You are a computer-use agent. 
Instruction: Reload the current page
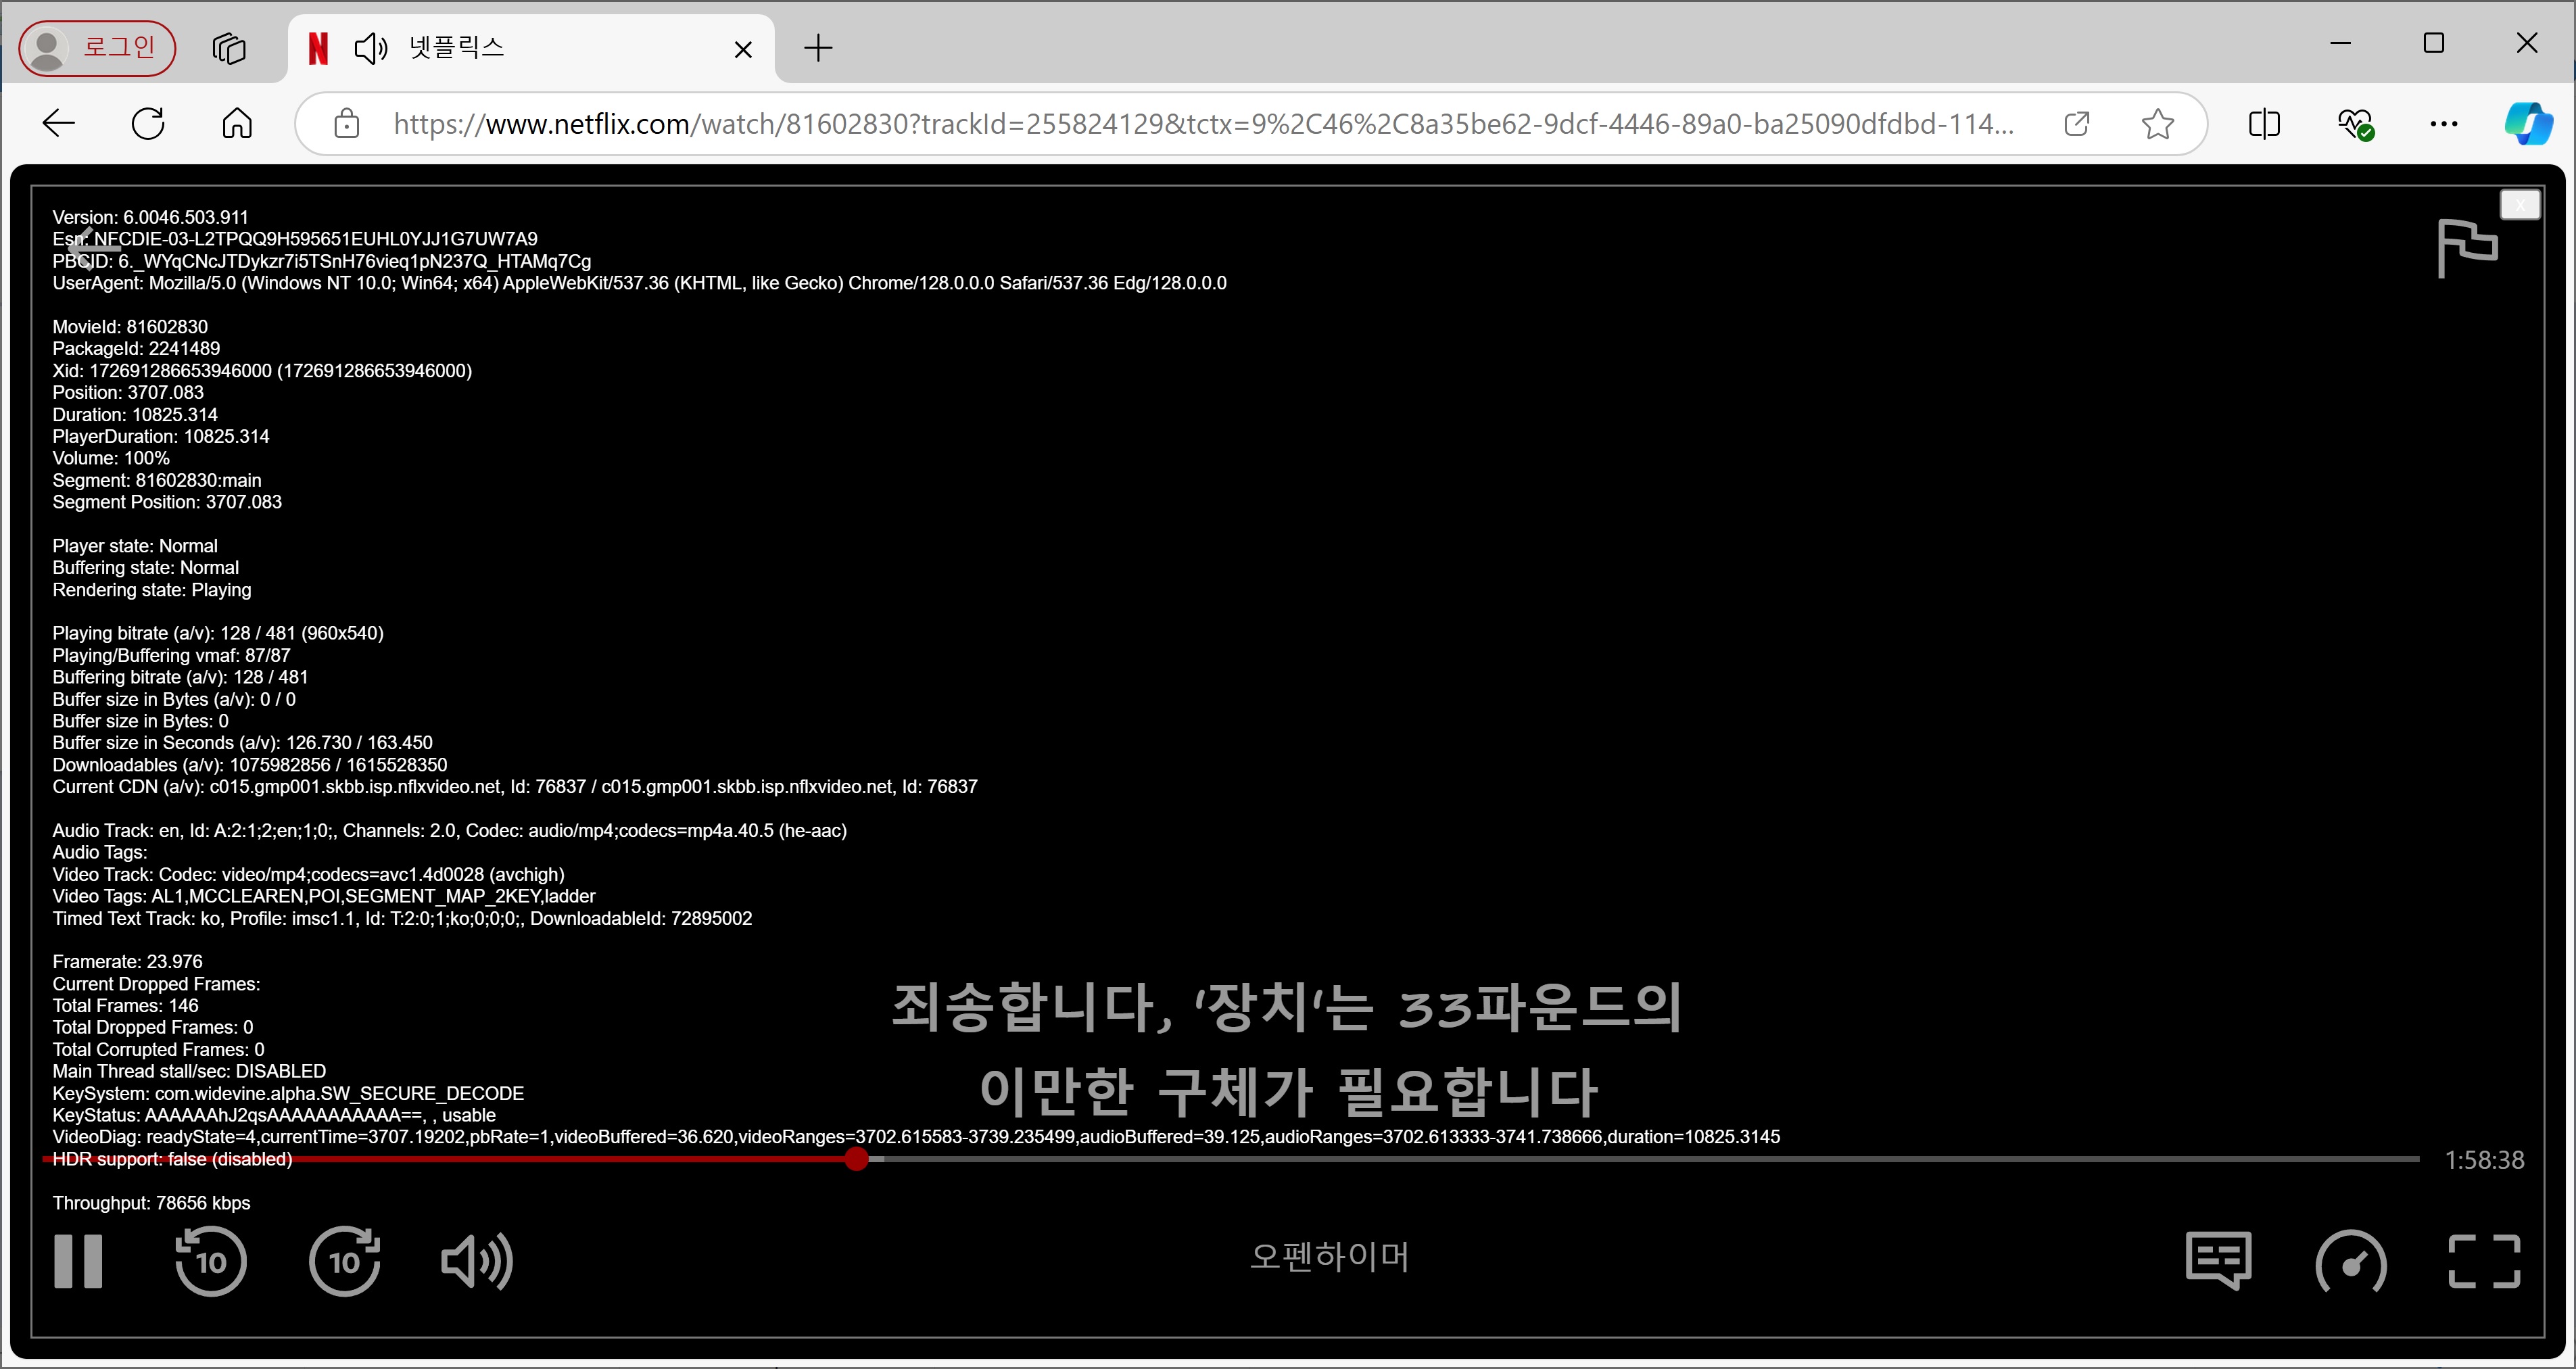pyautogui.click(x=148, y=124)
